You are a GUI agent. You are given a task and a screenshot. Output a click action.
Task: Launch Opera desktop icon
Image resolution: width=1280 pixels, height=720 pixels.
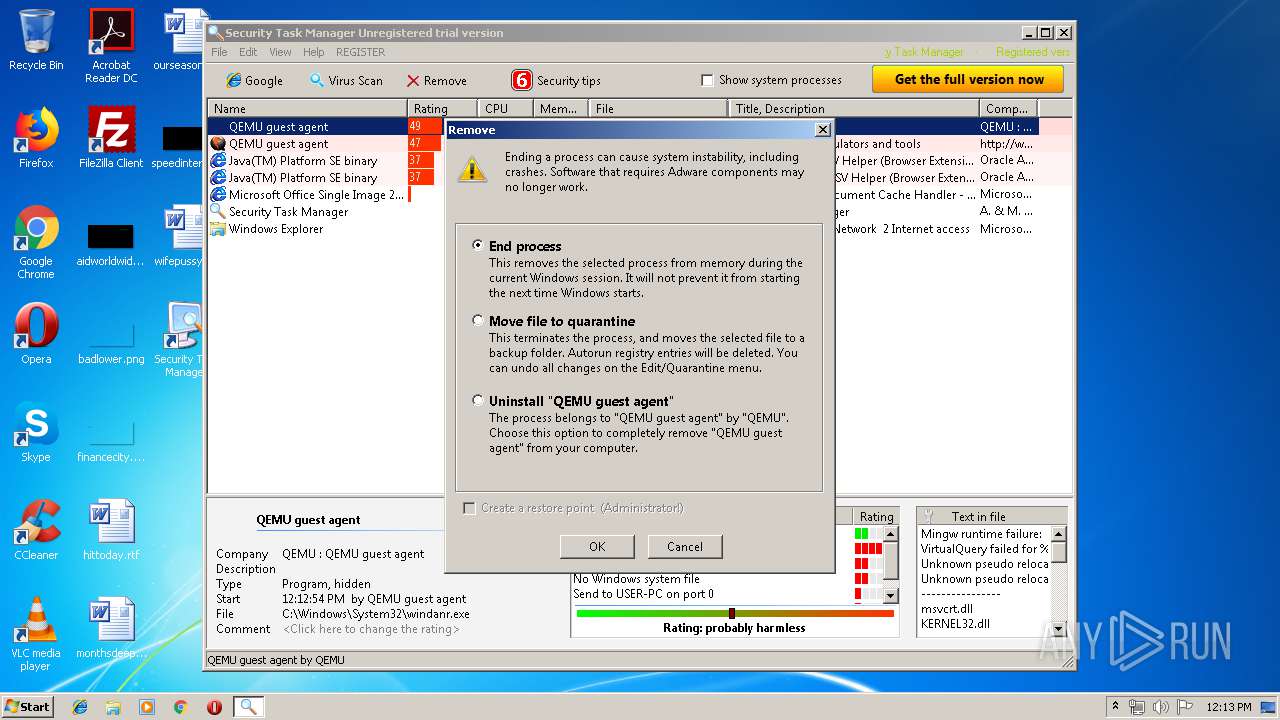(36, 333)
